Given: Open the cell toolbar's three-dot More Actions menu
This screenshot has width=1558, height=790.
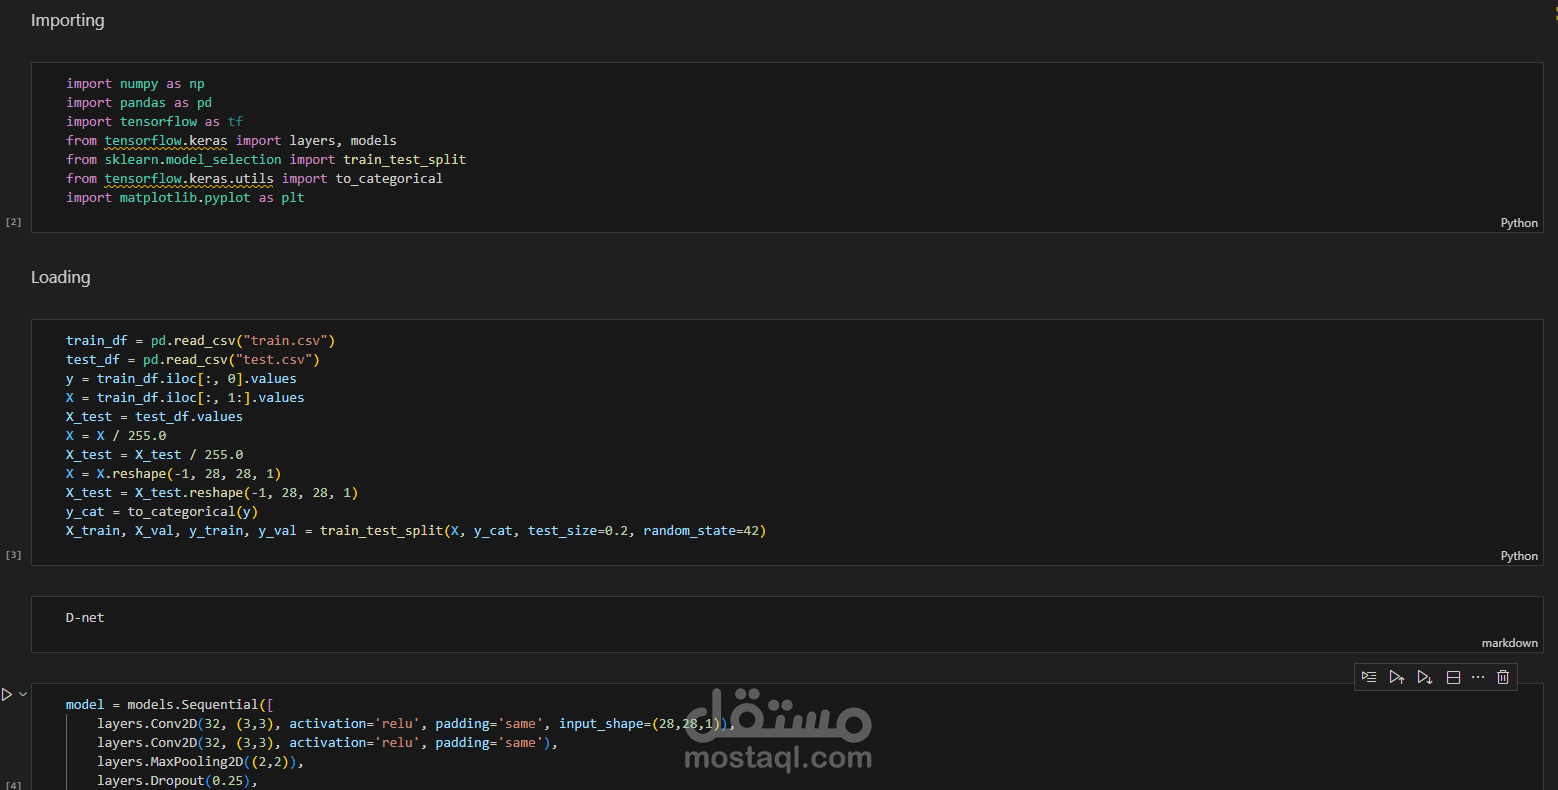Looking at the screenshot, I should pyautogui.click(x=1478, y=677).
